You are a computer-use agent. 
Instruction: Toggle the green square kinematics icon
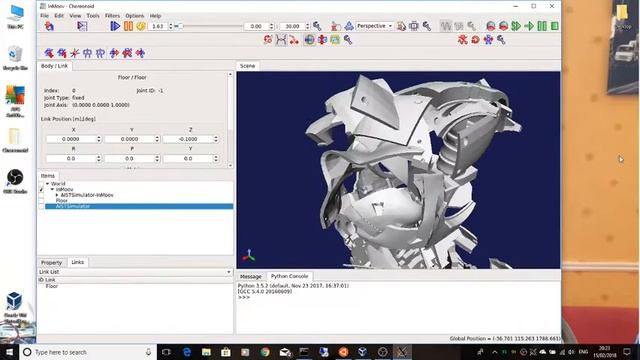pyautogui.click(x=335, y=40)
